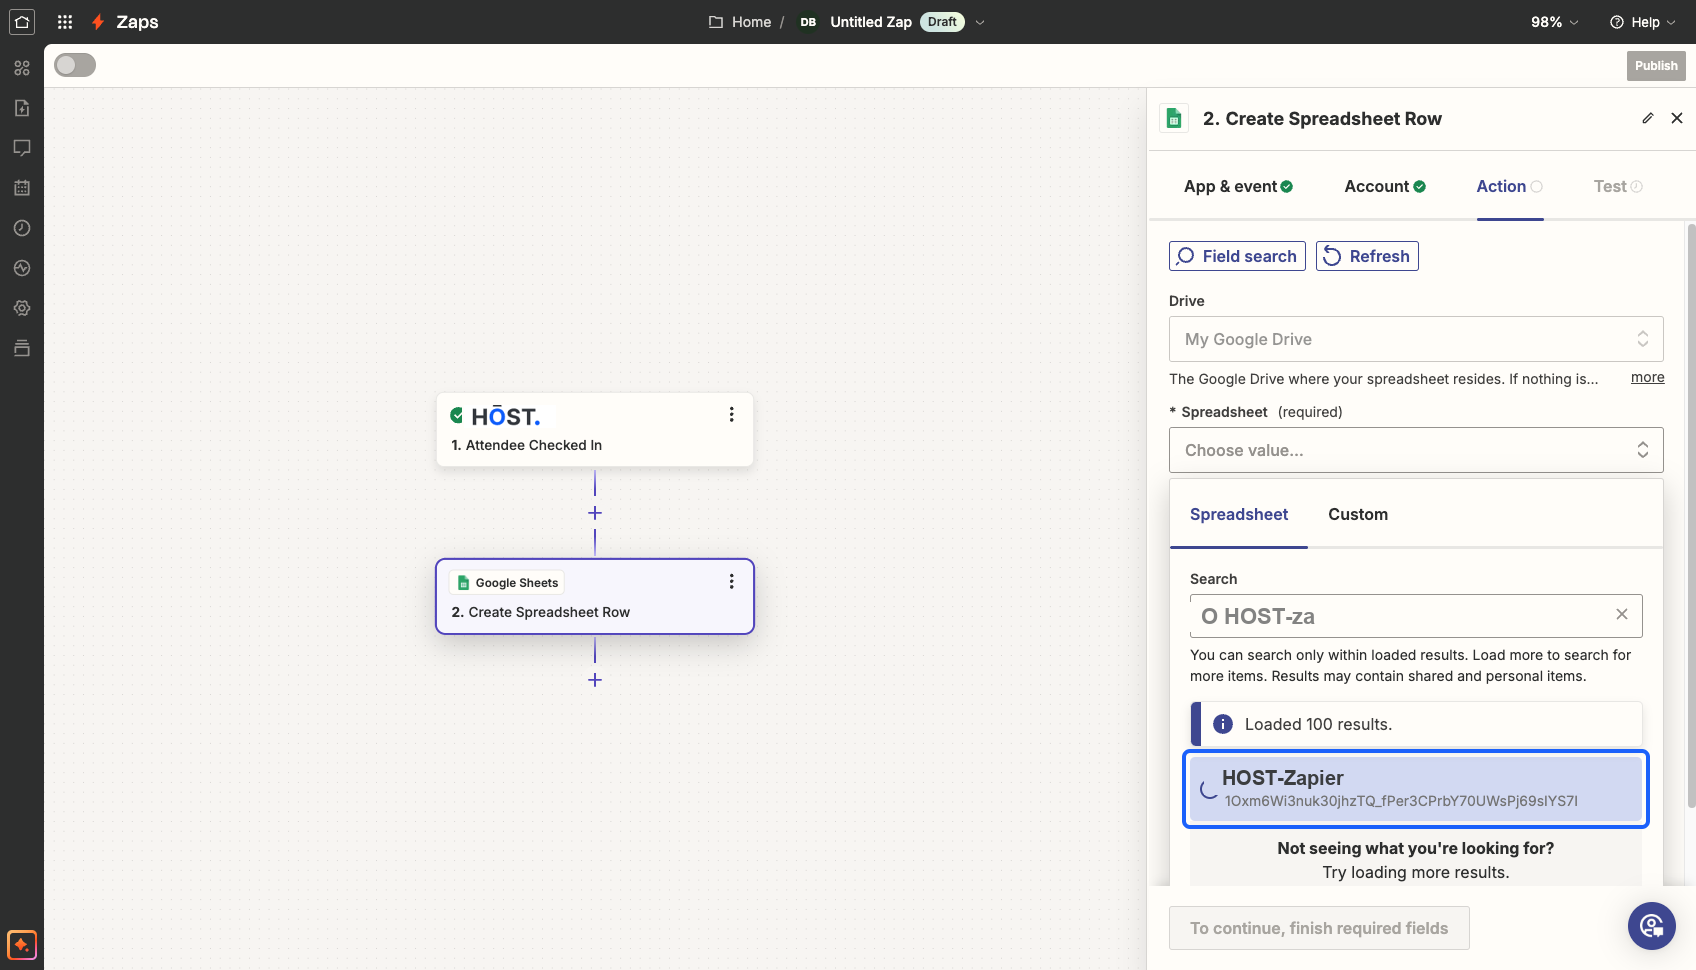This screenshot has height=970, width=1696.
Task: Clear the spreadsheet search text
Action: [x=1622, y=614]
